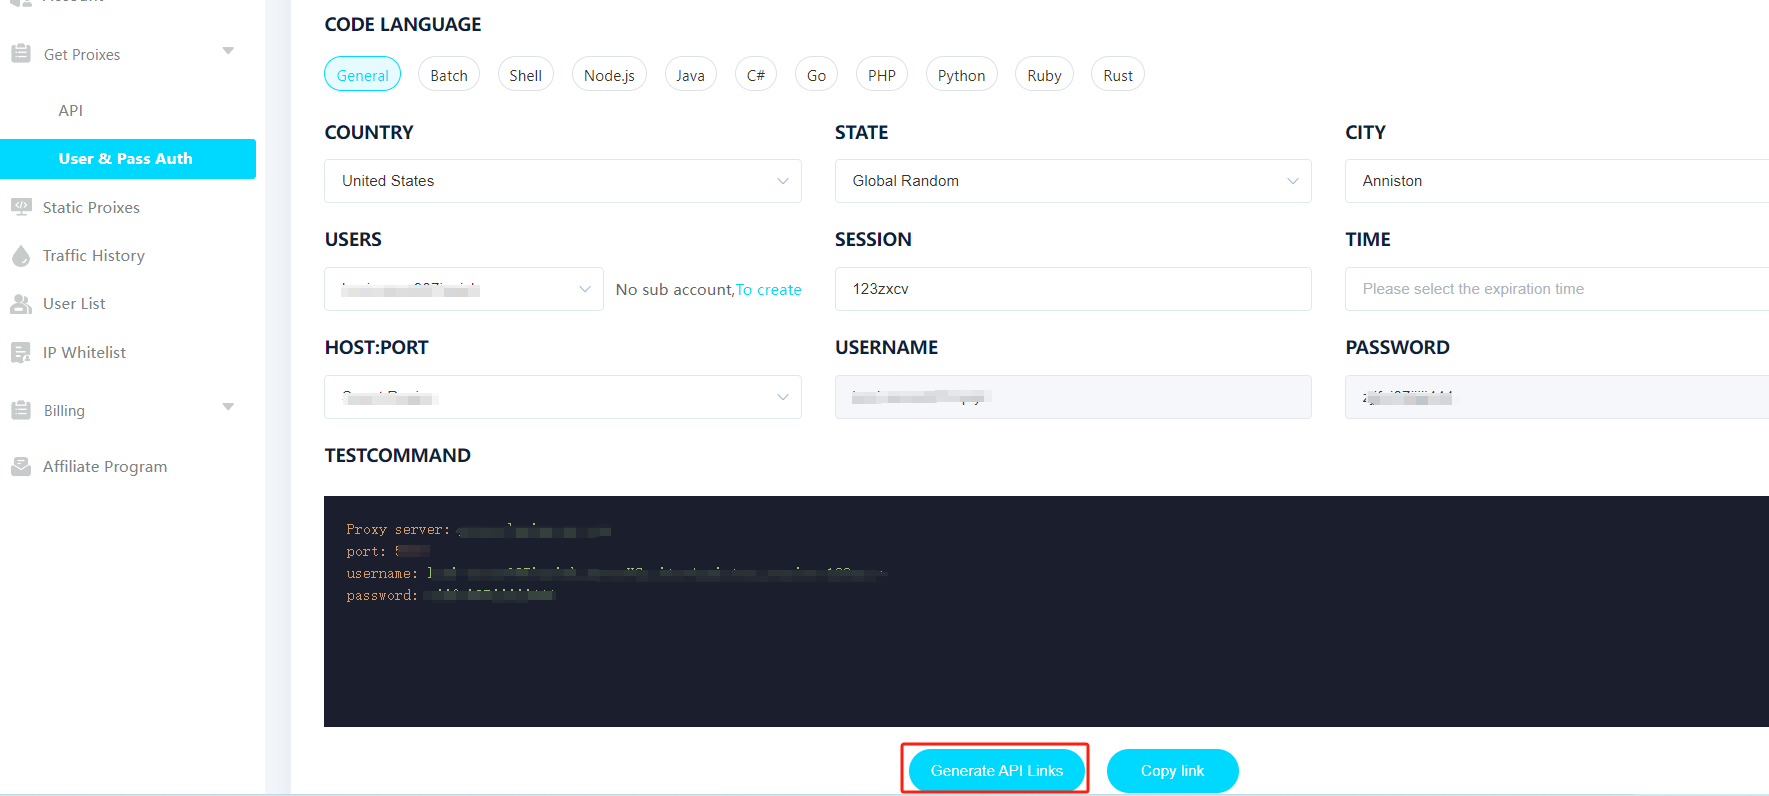Expand the Billing submenu arrow
Viewport: 1769px width, 796px height.
(228, 407)
